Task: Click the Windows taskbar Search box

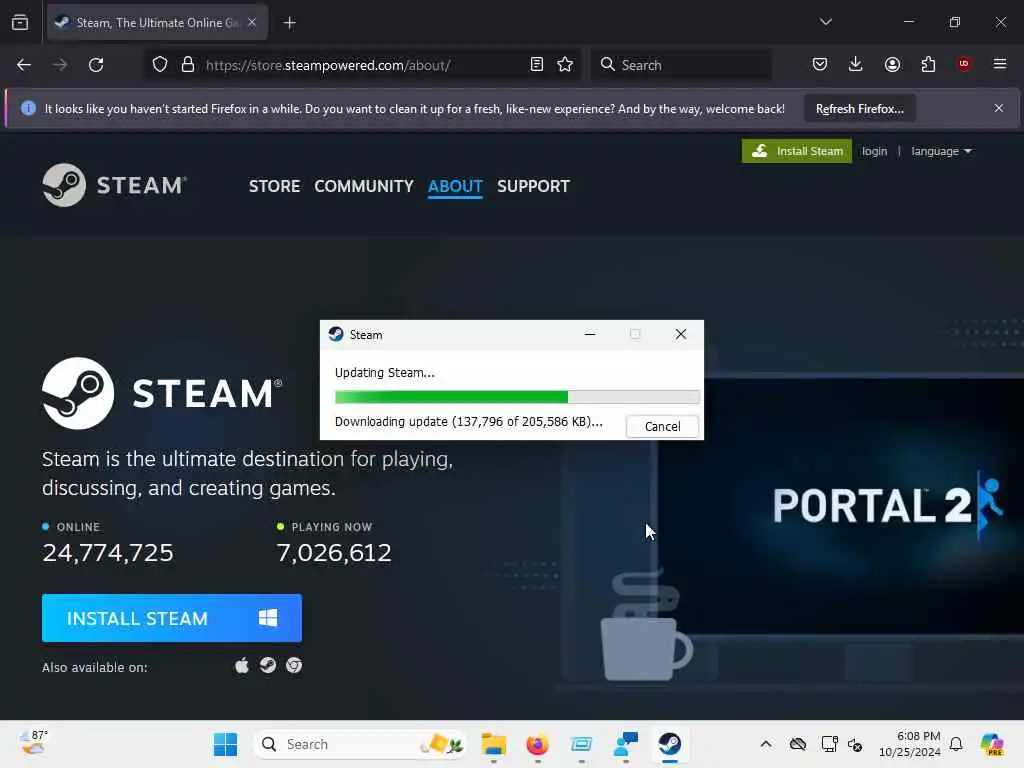Action: (359, 744)
